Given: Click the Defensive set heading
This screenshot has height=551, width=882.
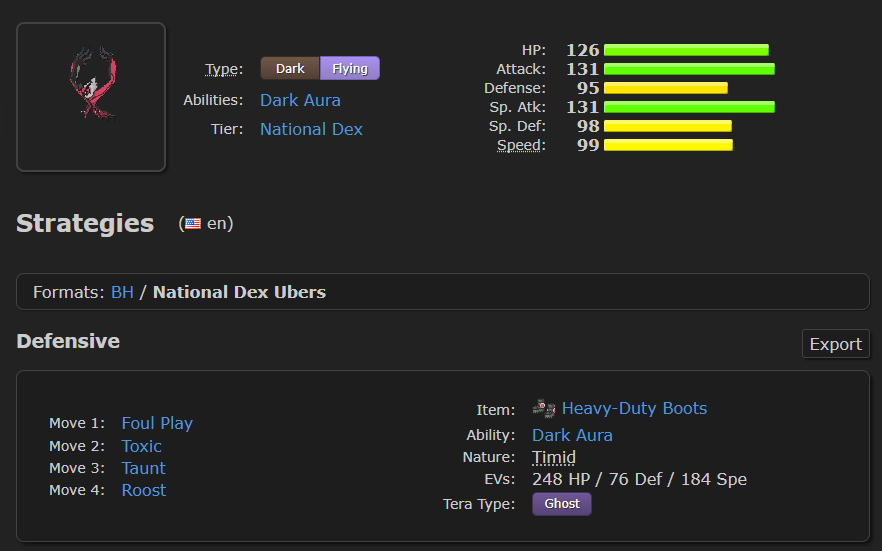Looking at the screenshot, I should pyautogui.click(x=68, y=341).
